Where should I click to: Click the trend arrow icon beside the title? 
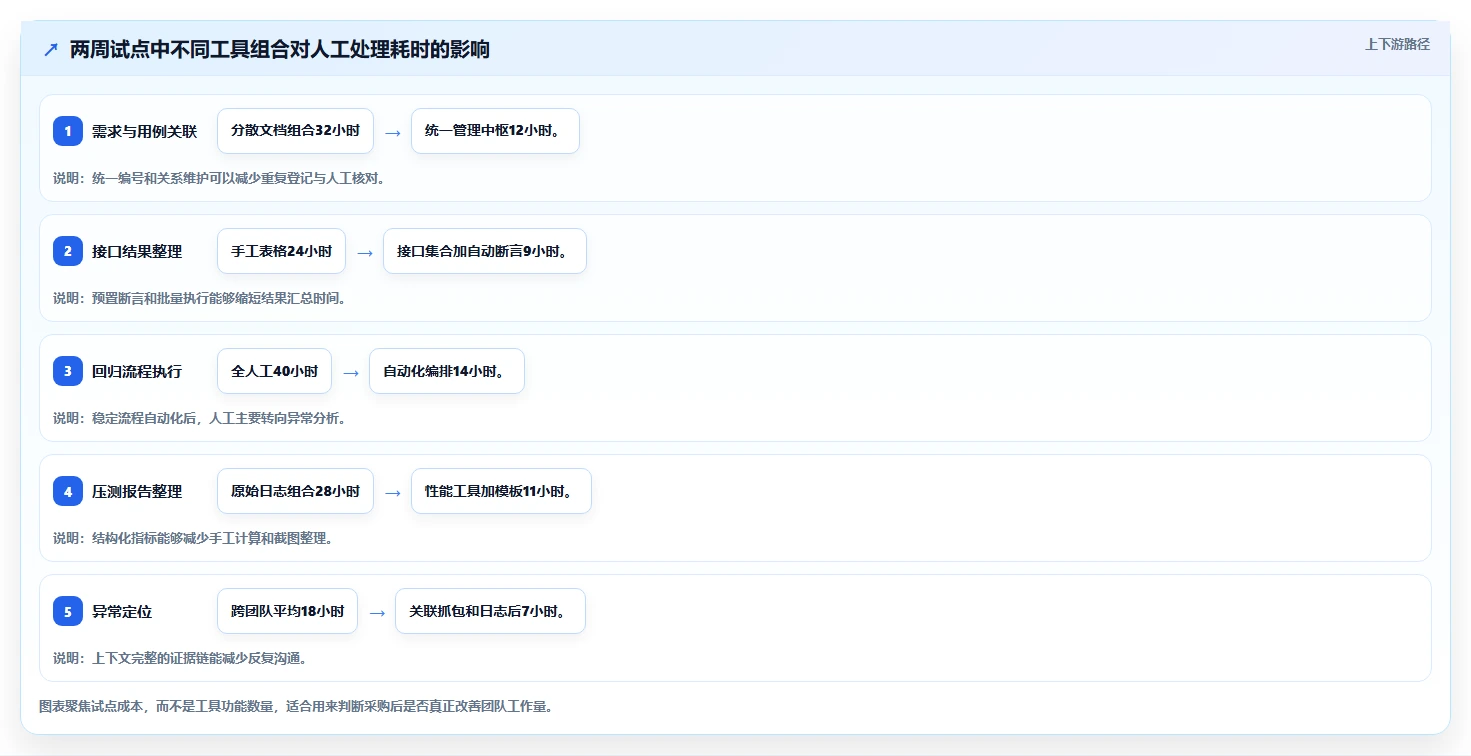point(51,49)
